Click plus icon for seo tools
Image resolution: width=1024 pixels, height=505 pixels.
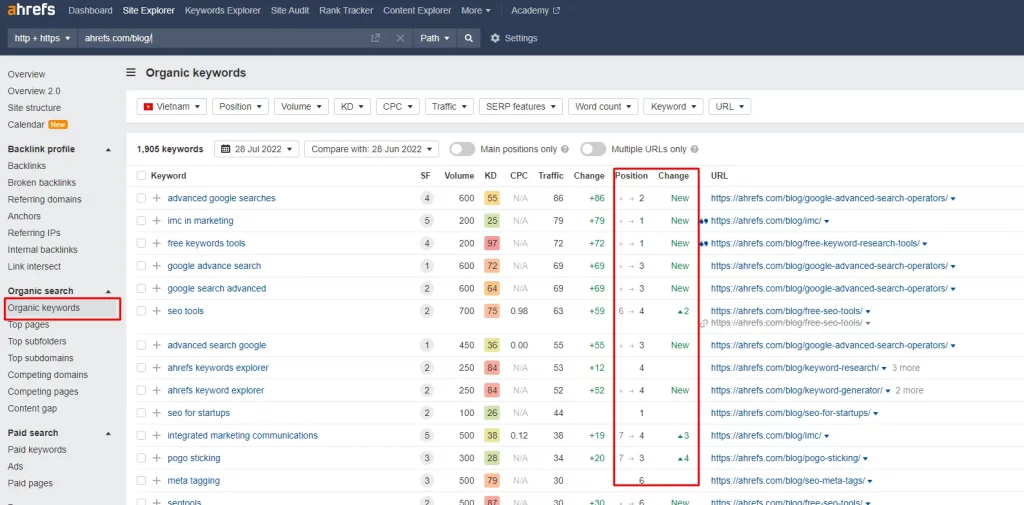click(x=157, y=311)
